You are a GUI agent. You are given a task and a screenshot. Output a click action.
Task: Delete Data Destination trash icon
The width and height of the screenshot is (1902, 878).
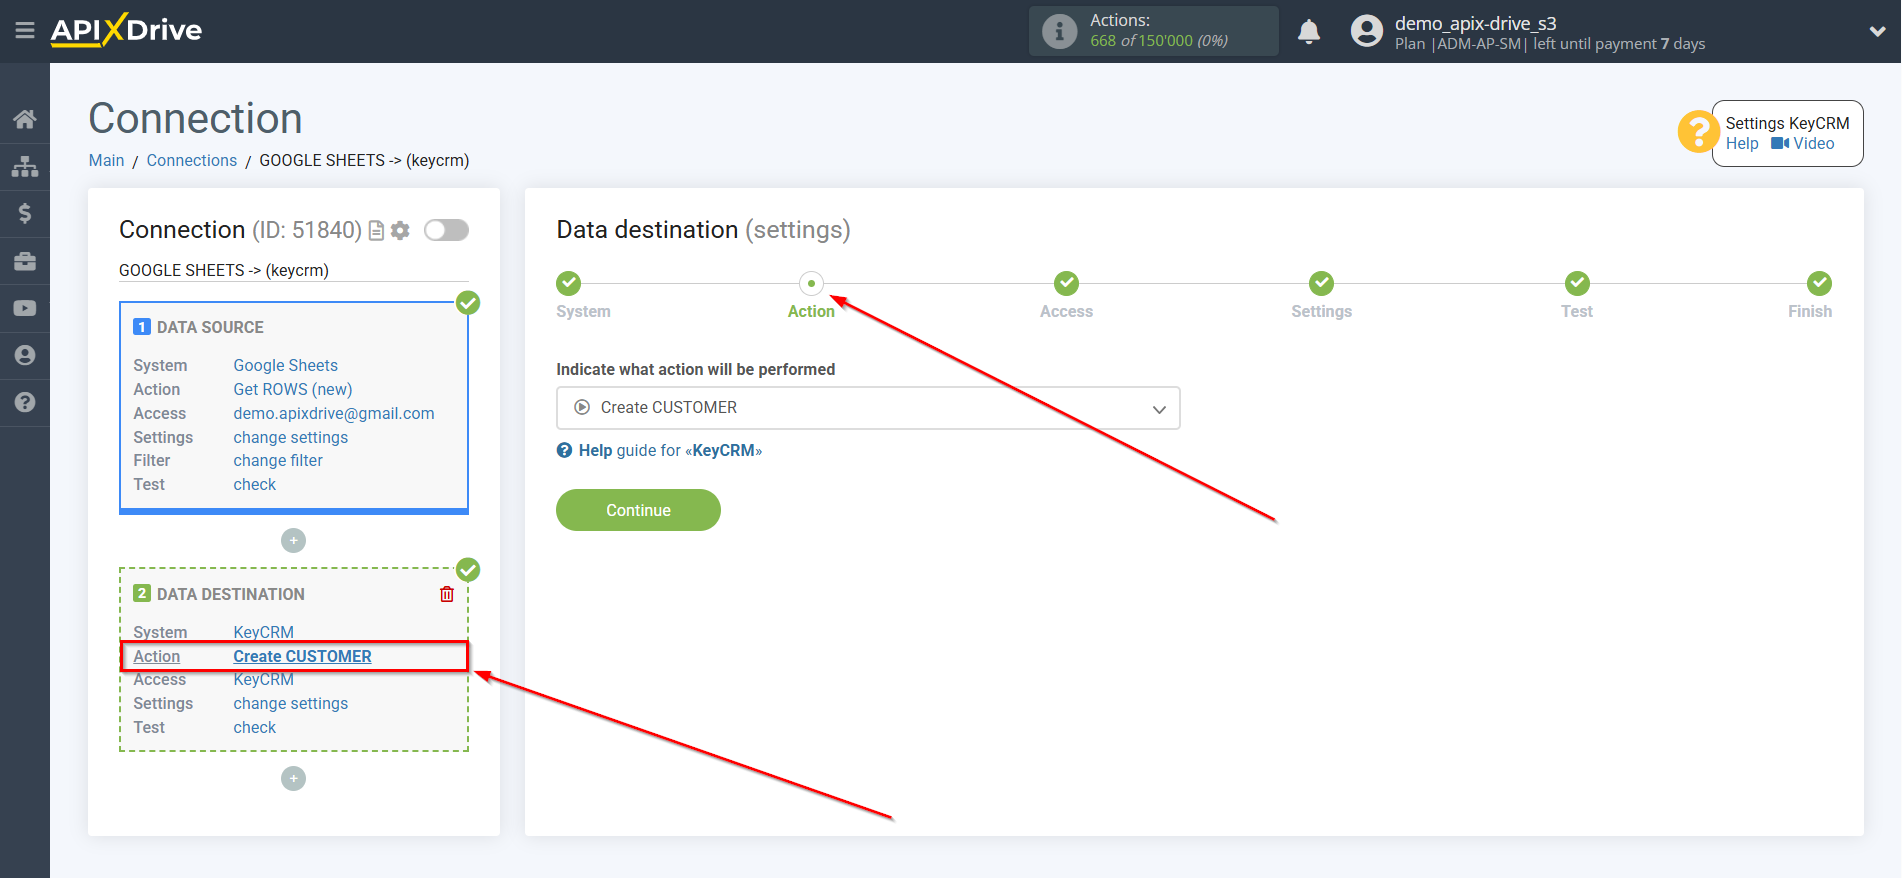point(447,594)
